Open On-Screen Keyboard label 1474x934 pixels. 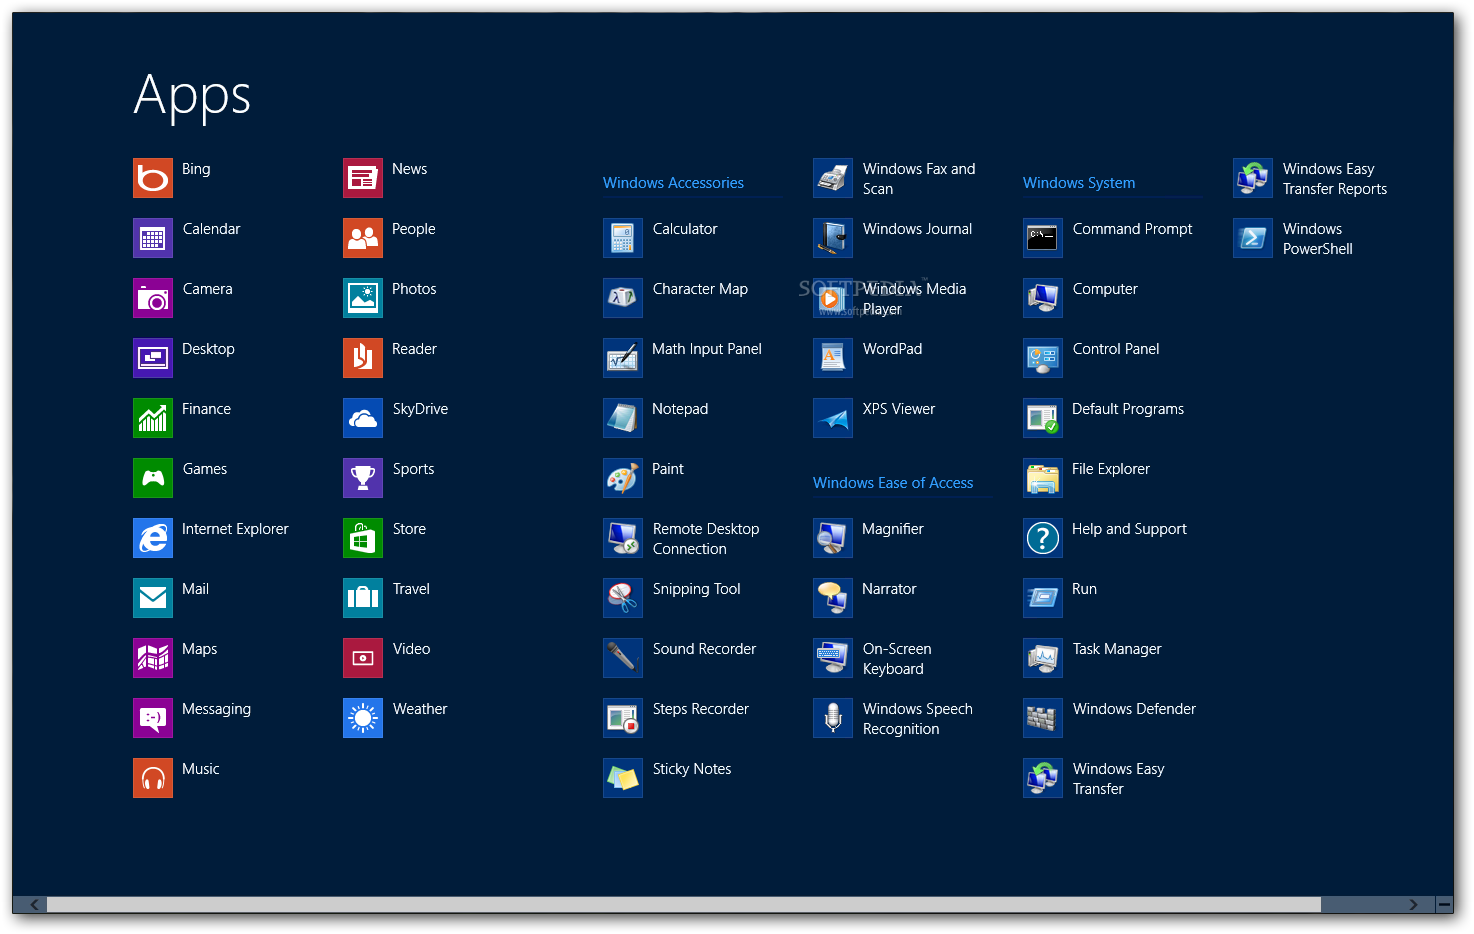click(897, 659)
